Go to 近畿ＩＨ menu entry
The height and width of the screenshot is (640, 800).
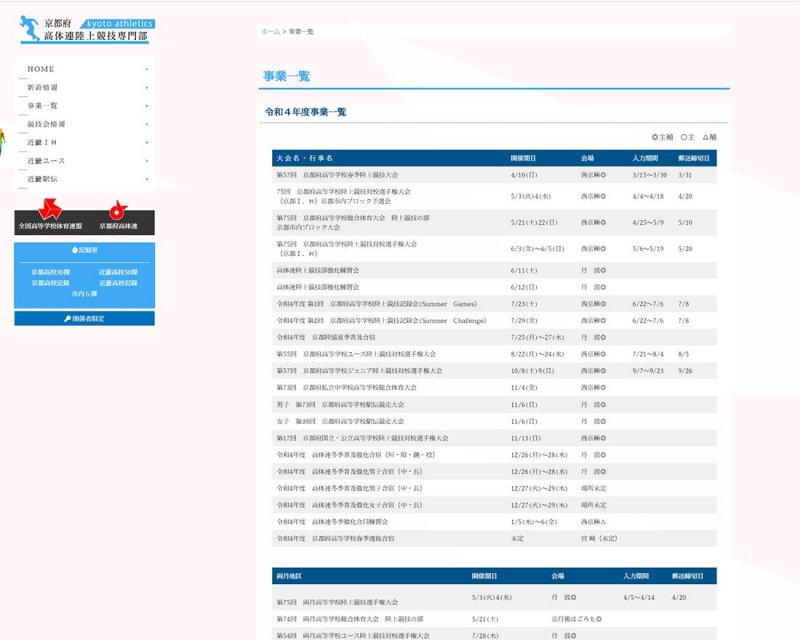click(43, 142)
